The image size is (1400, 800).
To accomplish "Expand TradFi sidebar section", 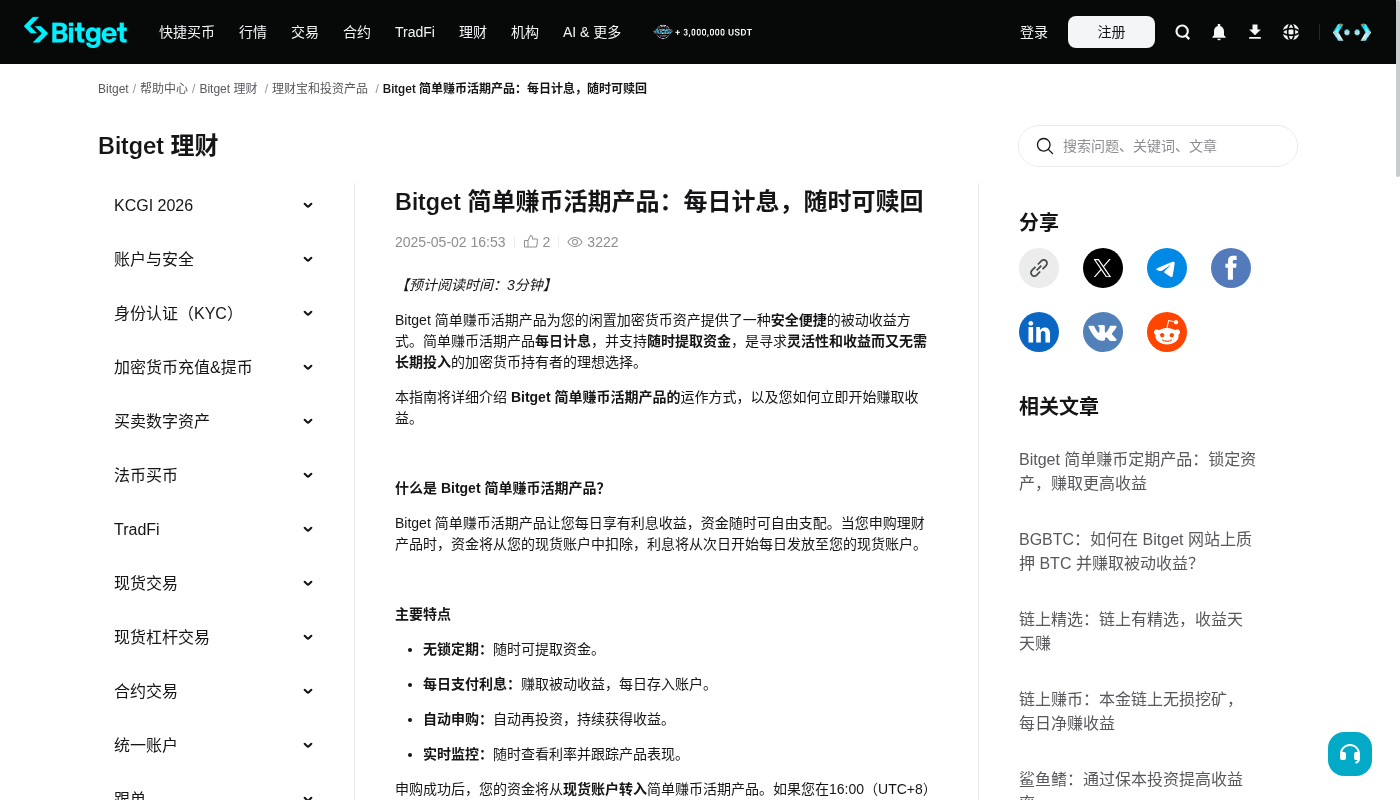I will (x=214, y=529).
